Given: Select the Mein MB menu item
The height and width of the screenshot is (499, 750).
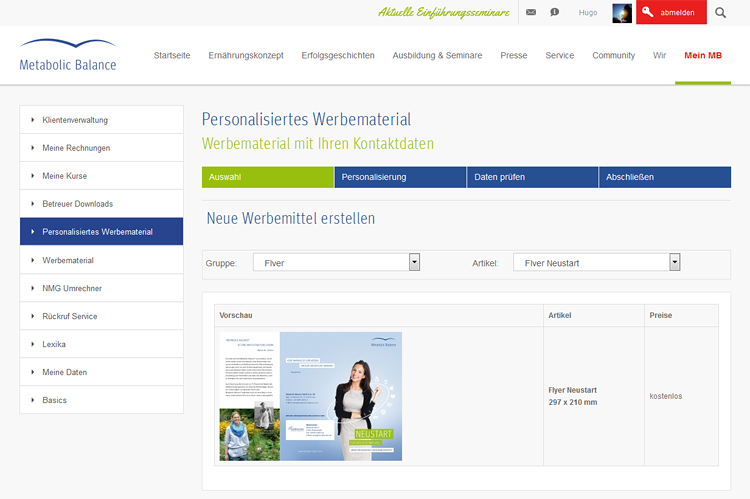Looking at the screenshot, I should coord(703,55).
